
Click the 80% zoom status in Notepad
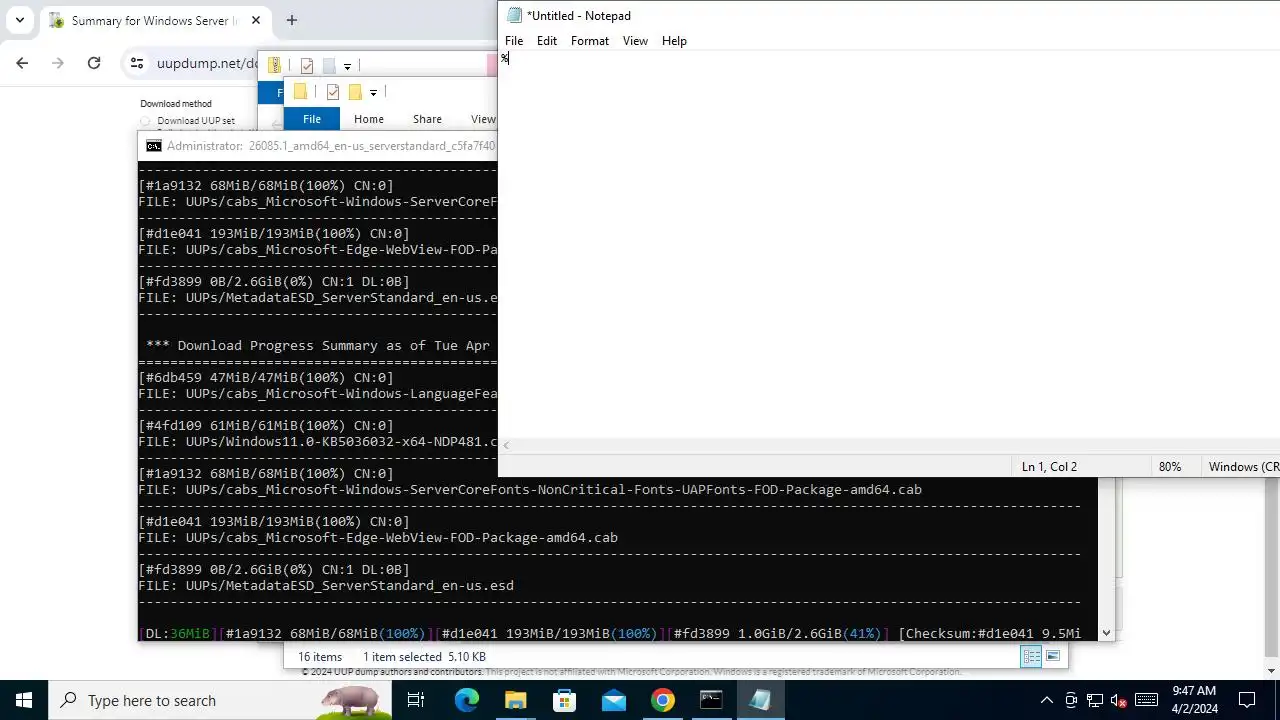pos(1169,467)
